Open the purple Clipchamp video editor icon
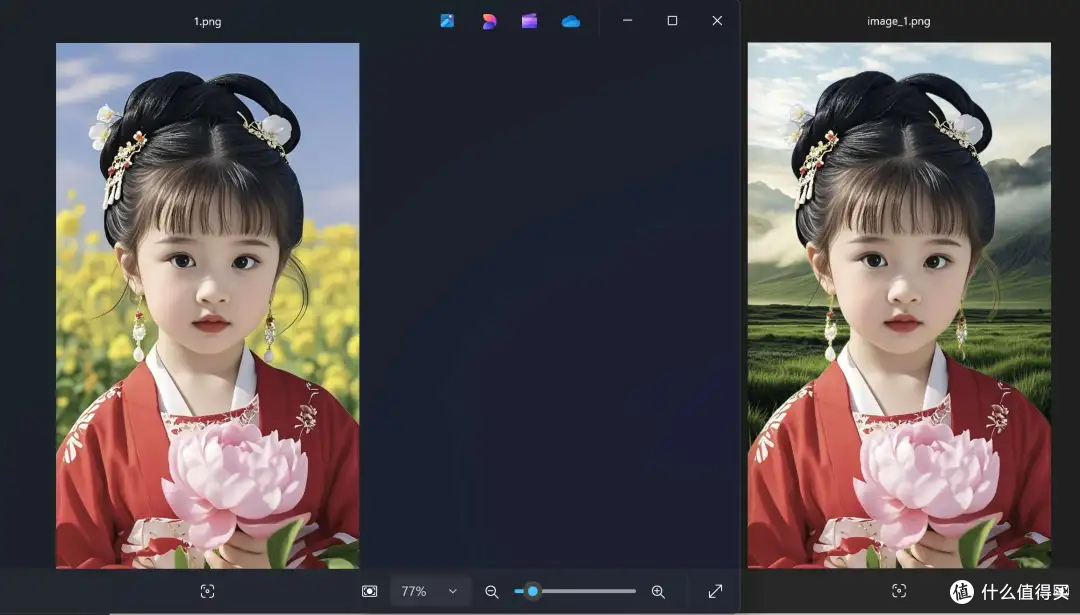The height and width of the screenshot is (615, 1080). tap(529, 21)
